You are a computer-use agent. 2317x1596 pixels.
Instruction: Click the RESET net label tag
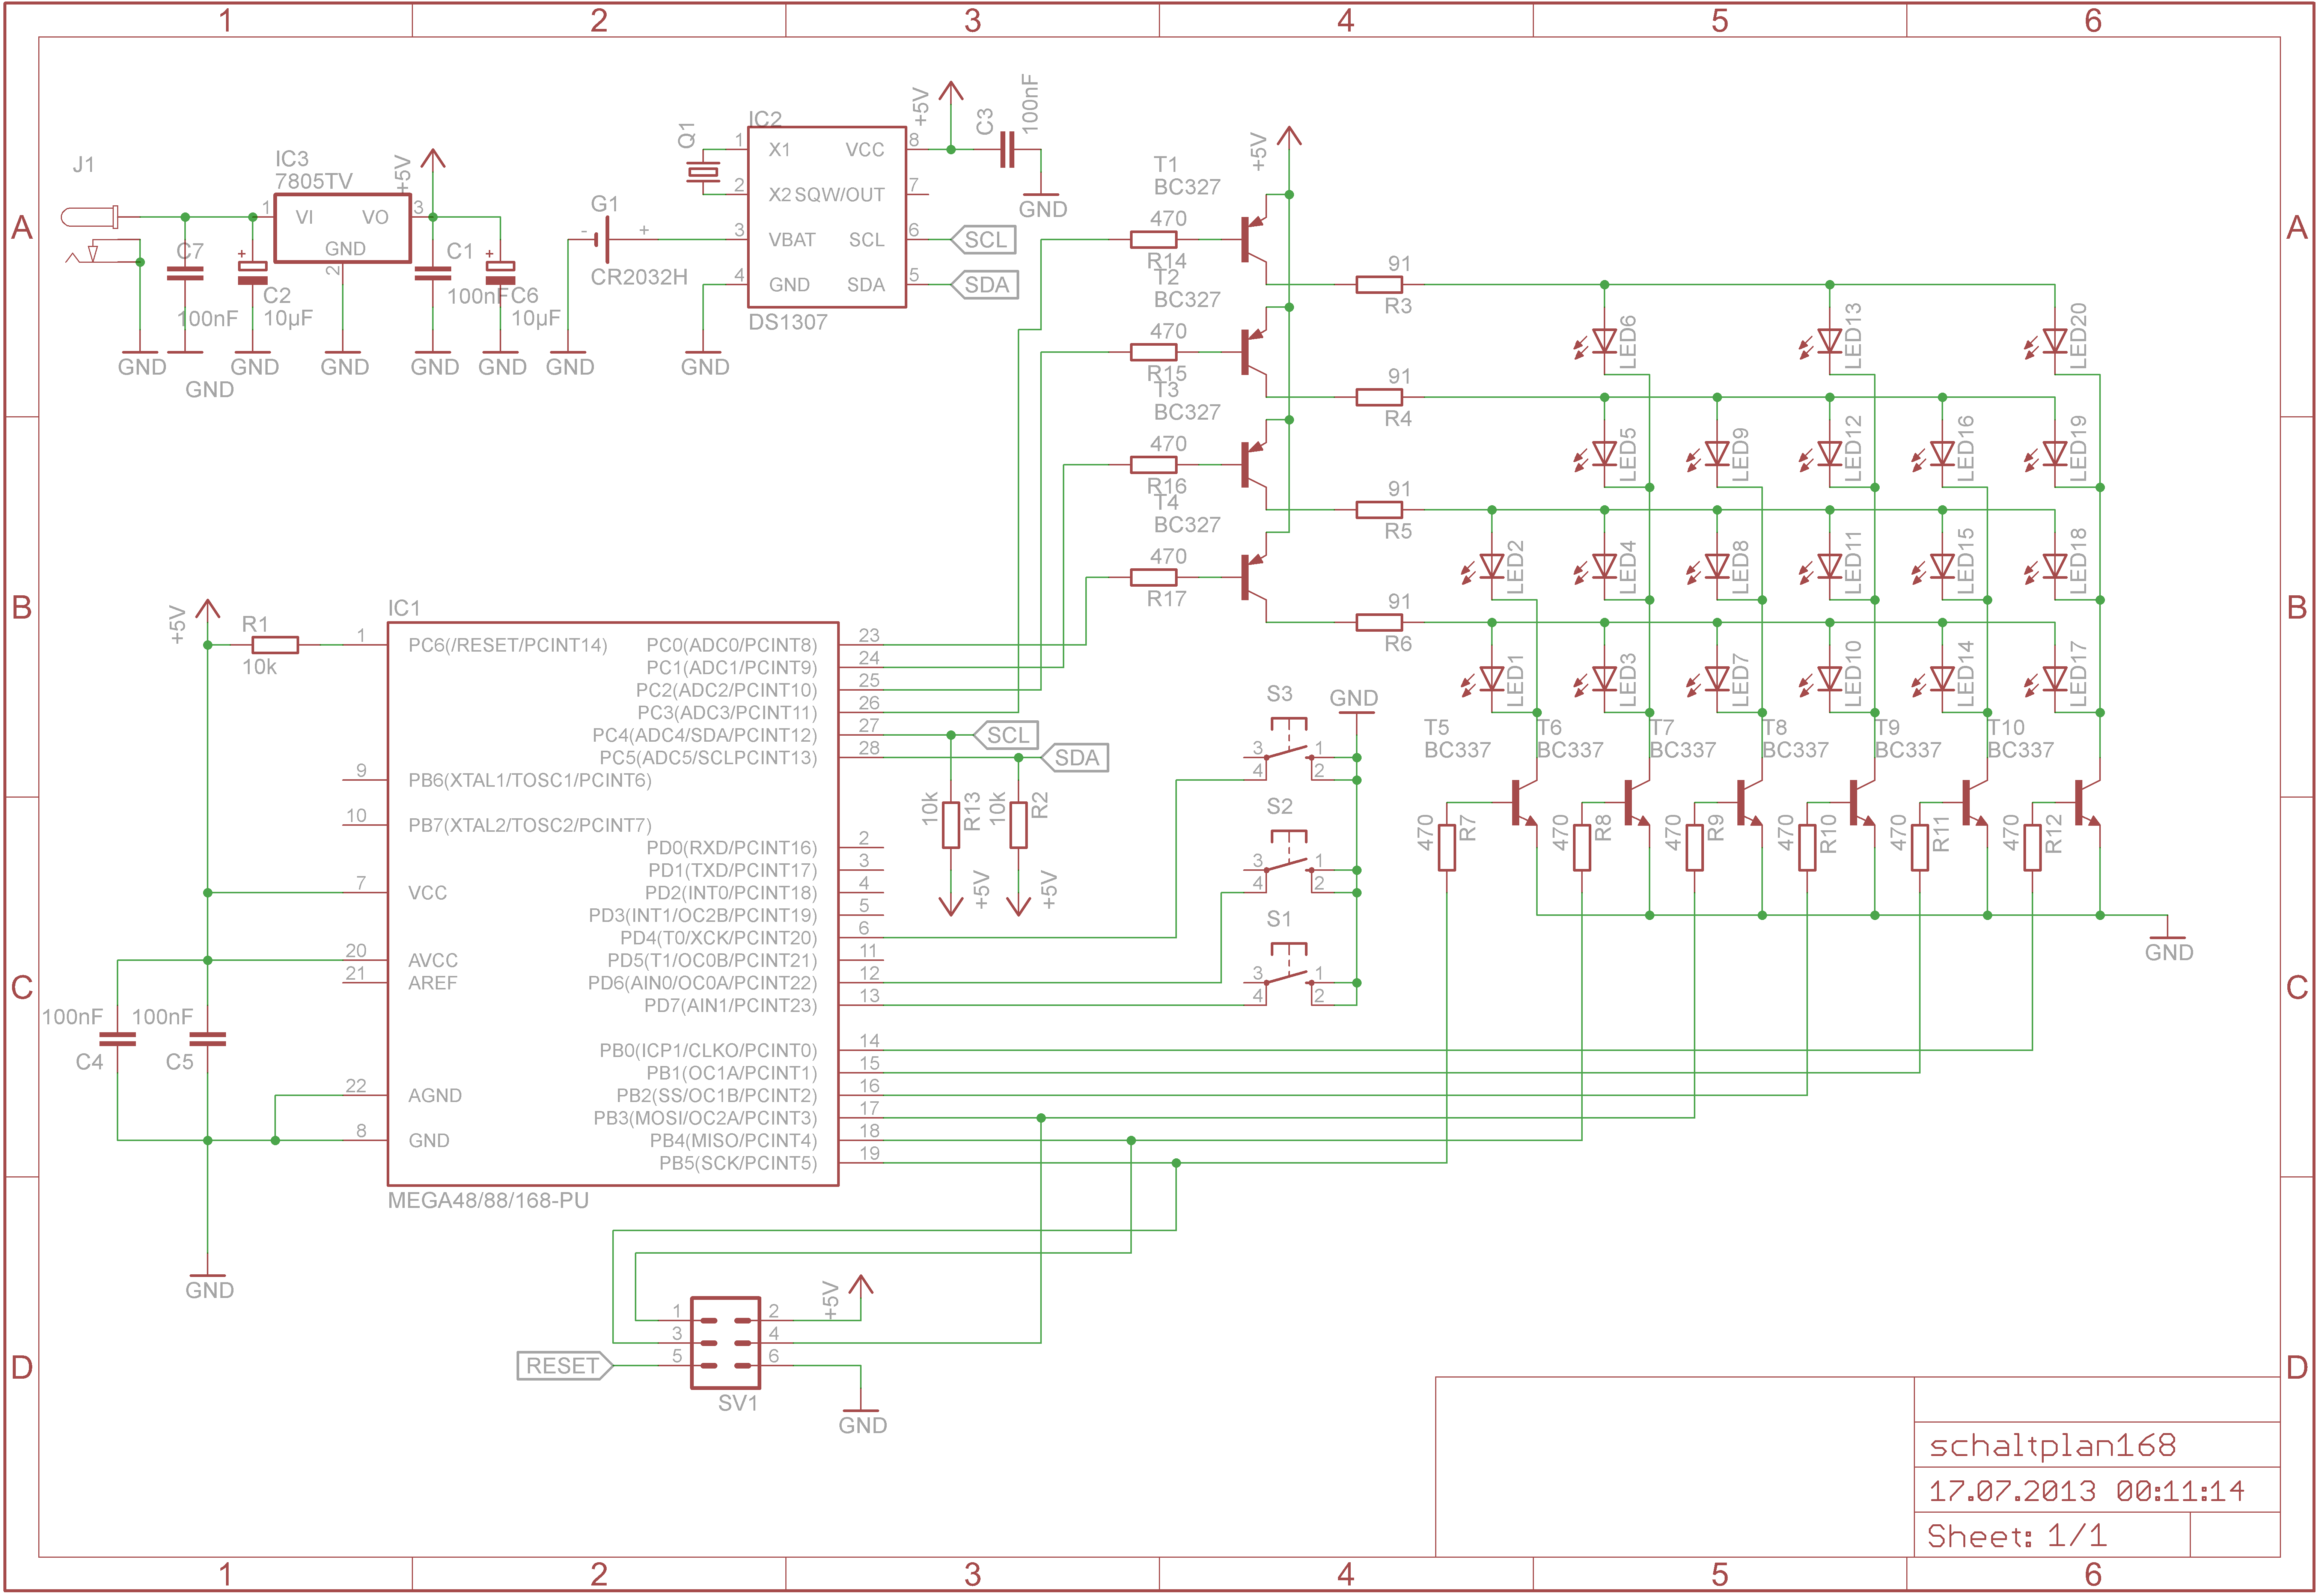click(x=565, y=1366)
